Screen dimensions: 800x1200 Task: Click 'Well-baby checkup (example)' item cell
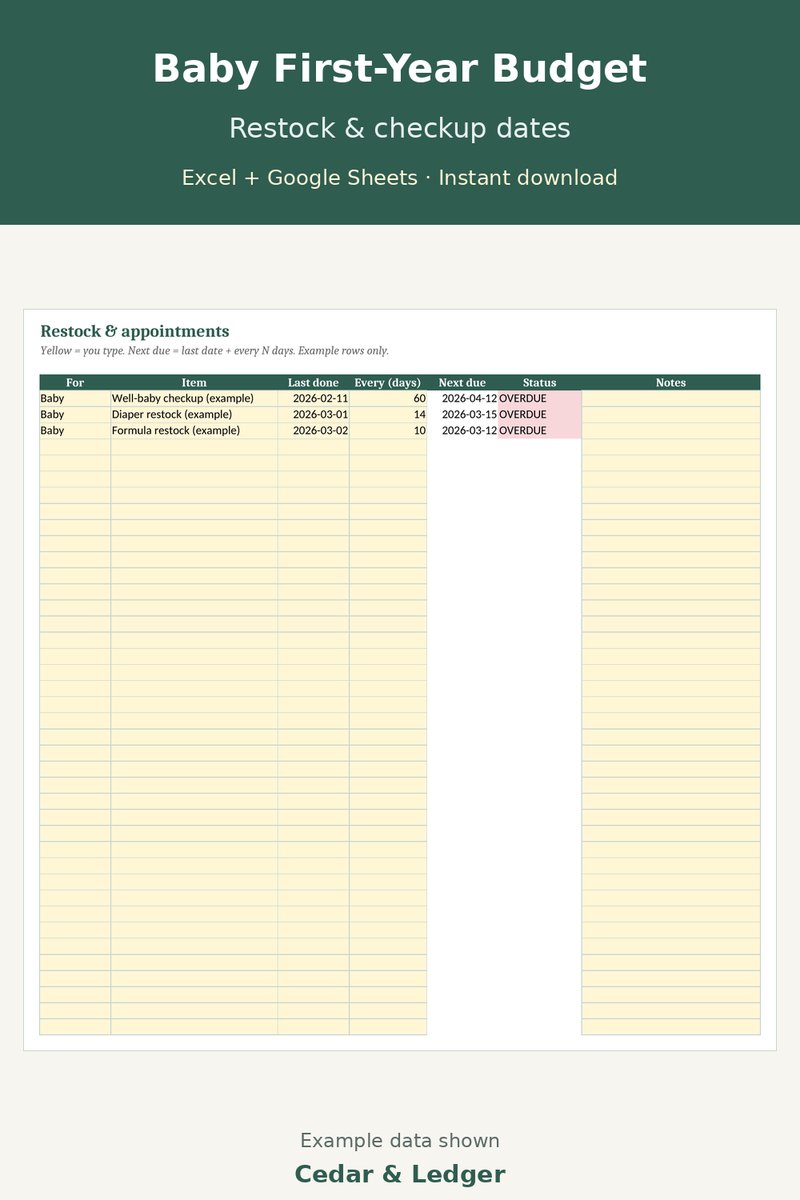tap(194, 398)
